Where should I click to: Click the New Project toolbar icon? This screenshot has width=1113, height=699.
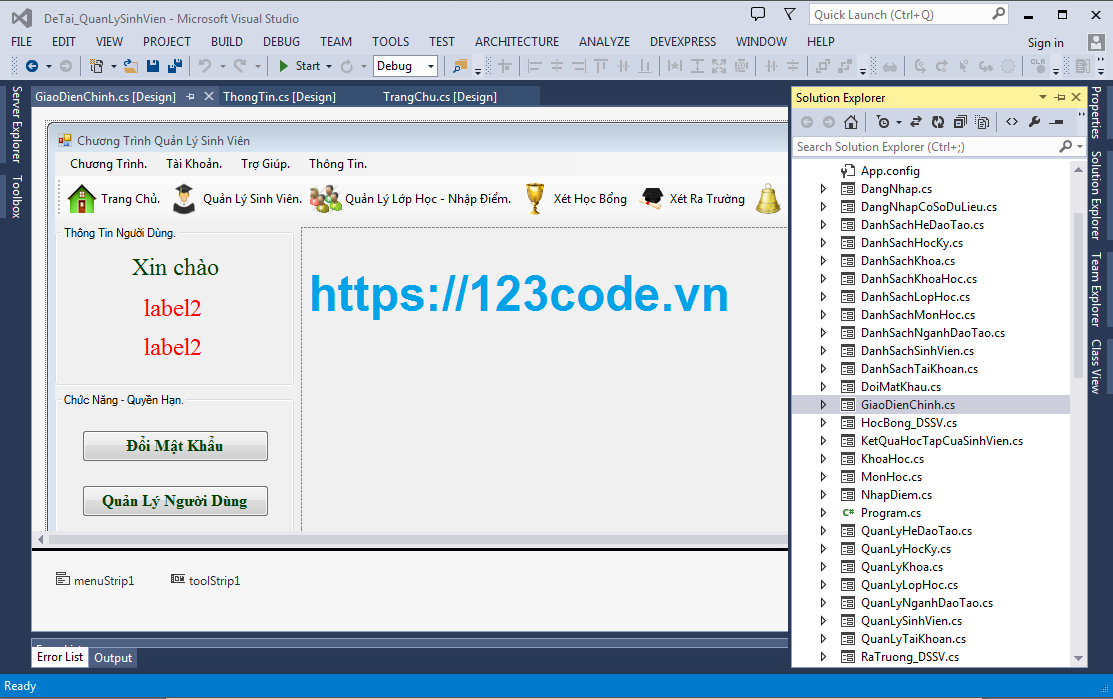(x=98, y=66)
